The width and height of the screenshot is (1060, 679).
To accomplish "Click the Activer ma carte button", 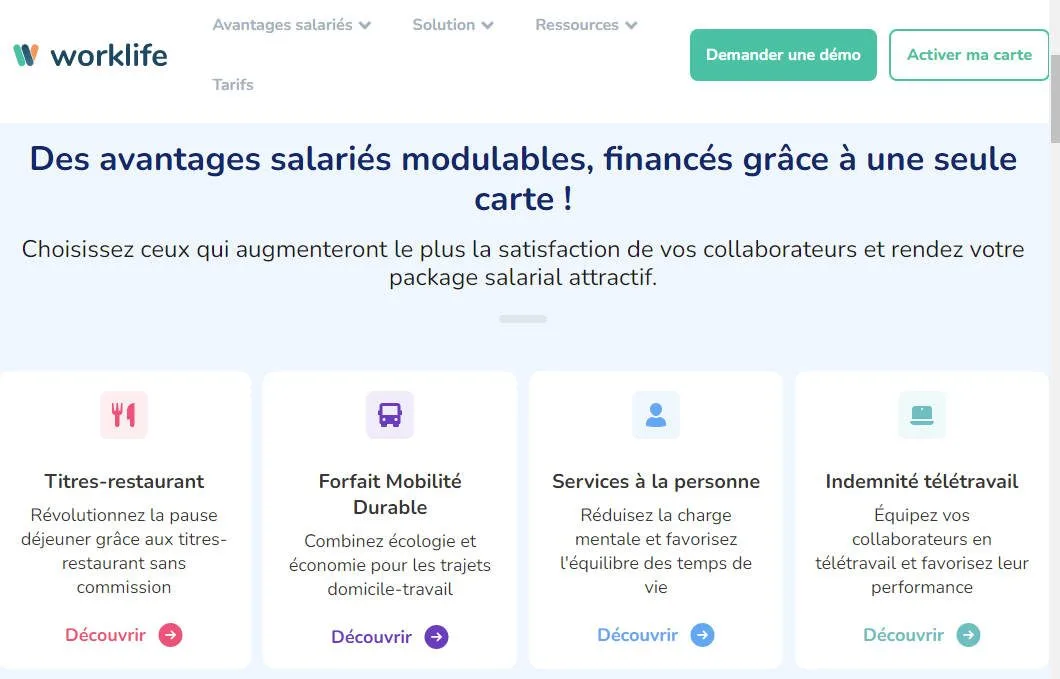I will 969,55.
